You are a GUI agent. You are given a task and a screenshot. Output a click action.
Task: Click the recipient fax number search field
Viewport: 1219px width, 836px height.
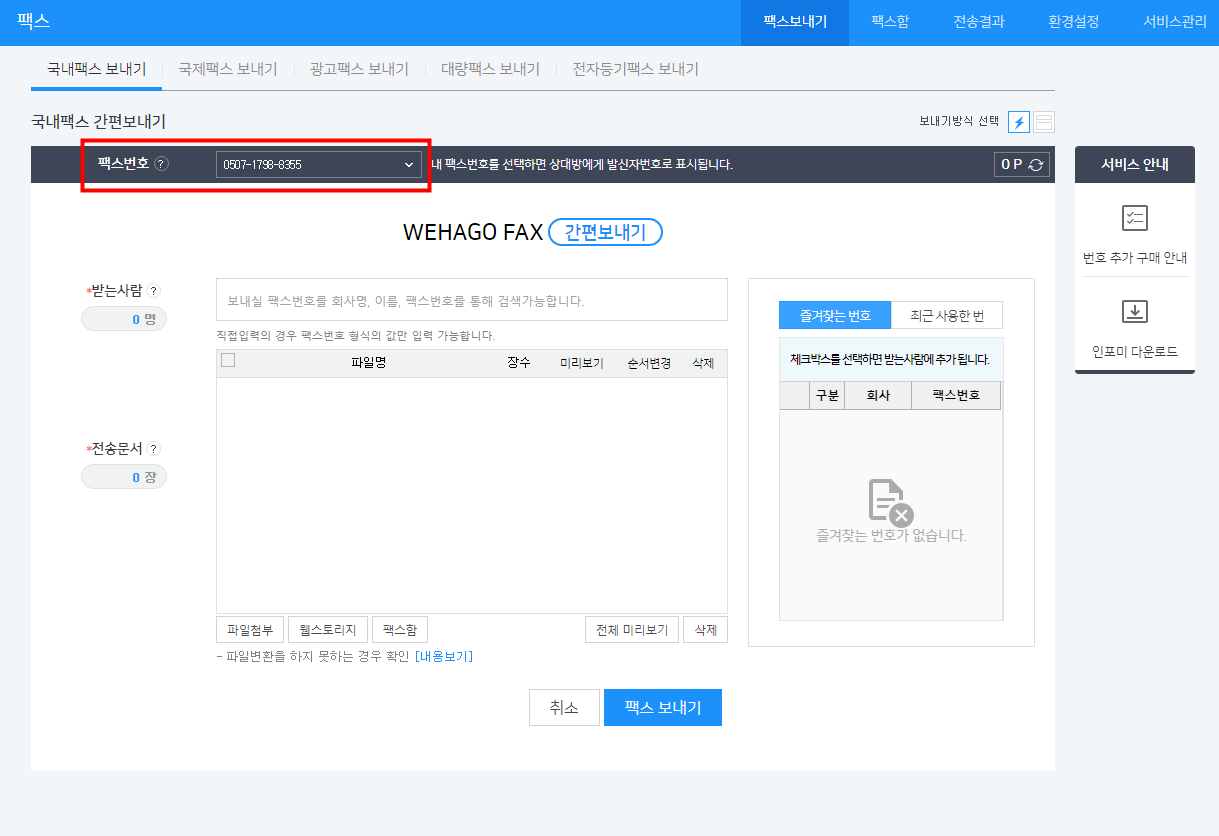[471, 300]
